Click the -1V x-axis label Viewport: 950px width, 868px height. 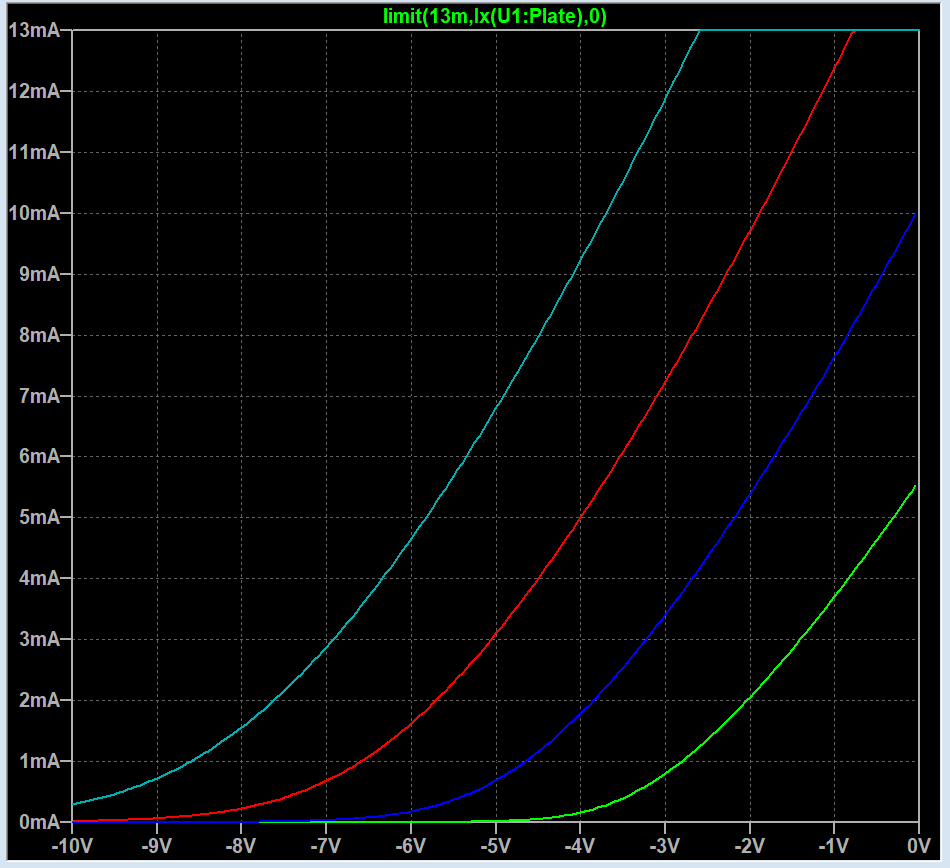(x=834, y=846)
